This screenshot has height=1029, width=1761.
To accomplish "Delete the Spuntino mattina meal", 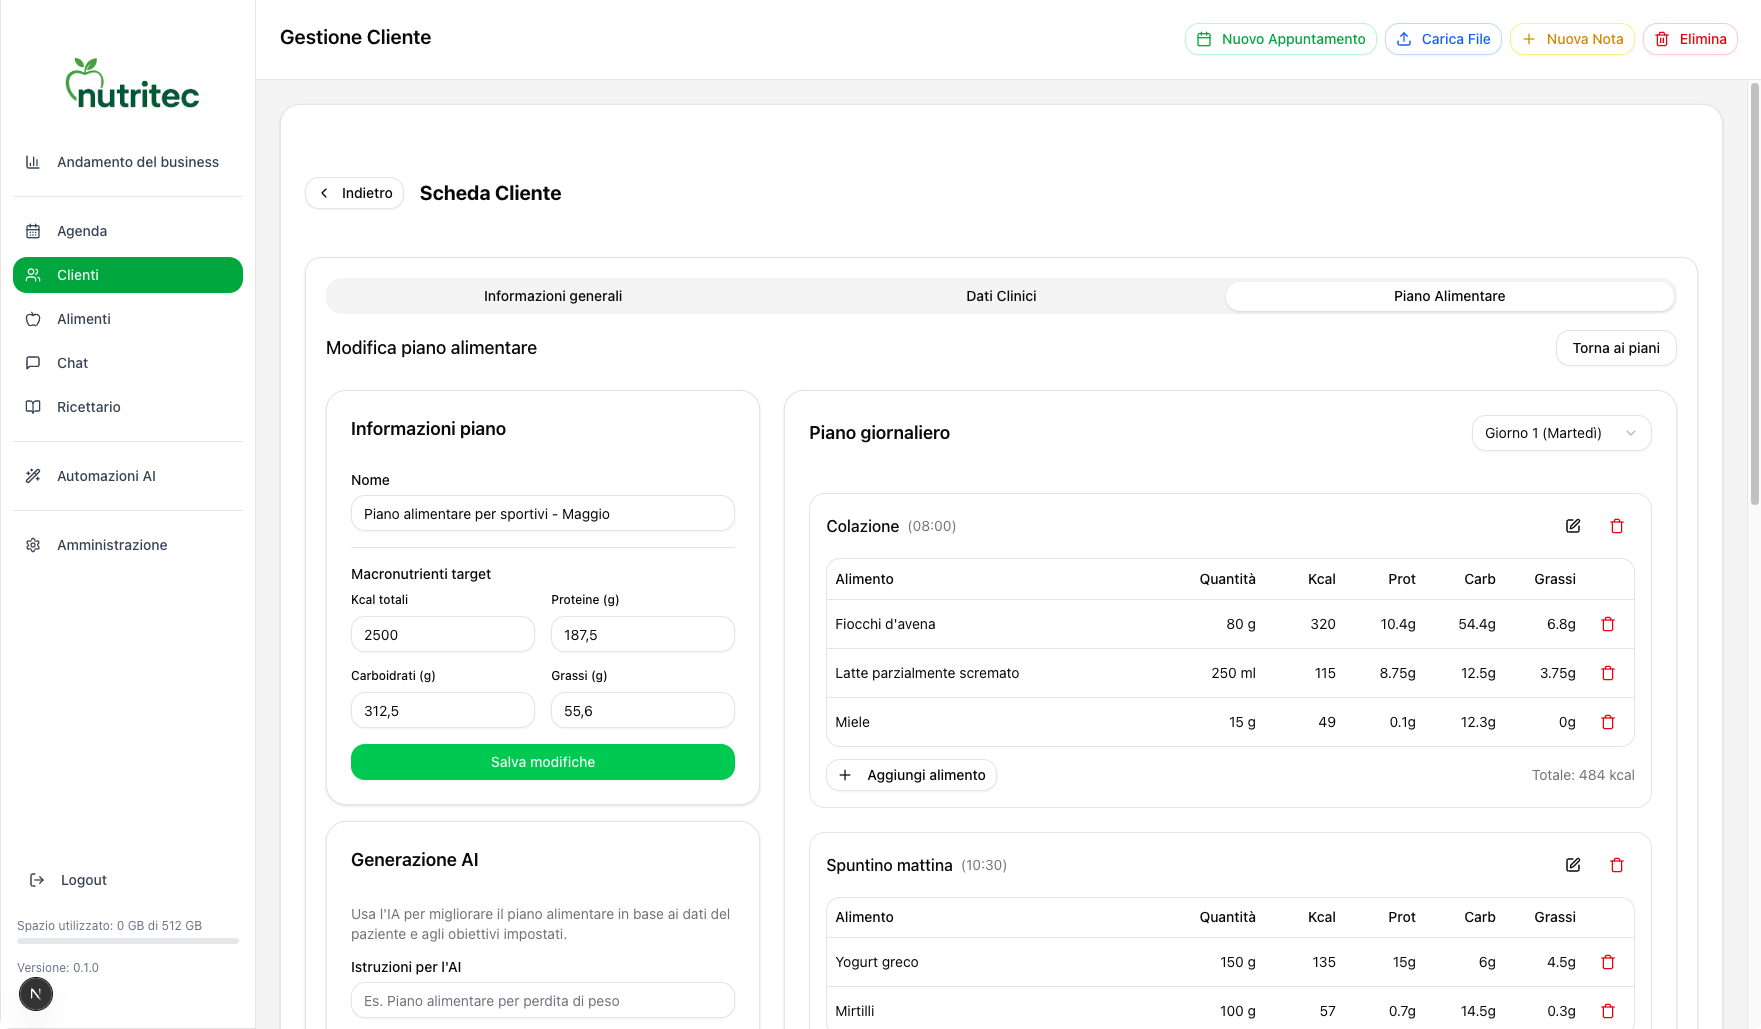I will coord(1617,865).
